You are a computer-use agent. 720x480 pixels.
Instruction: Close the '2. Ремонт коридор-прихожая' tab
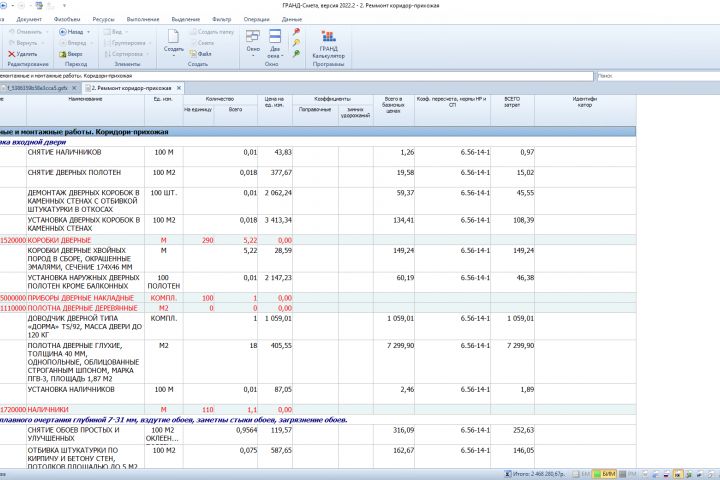[x=179, y=88]
